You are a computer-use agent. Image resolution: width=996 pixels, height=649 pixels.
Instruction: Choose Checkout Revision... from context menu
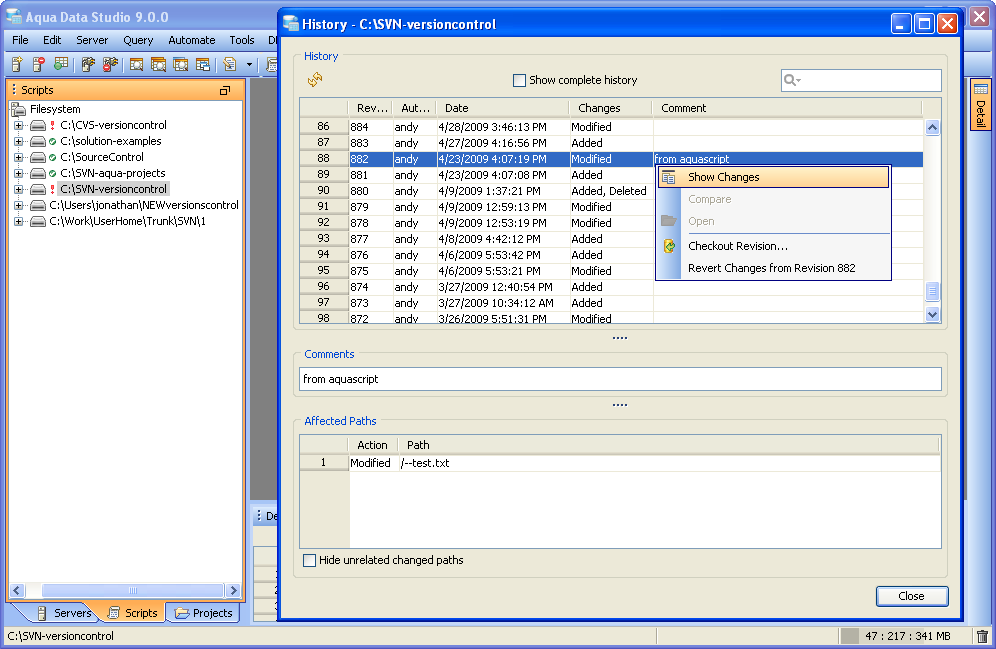click(773, 246)
